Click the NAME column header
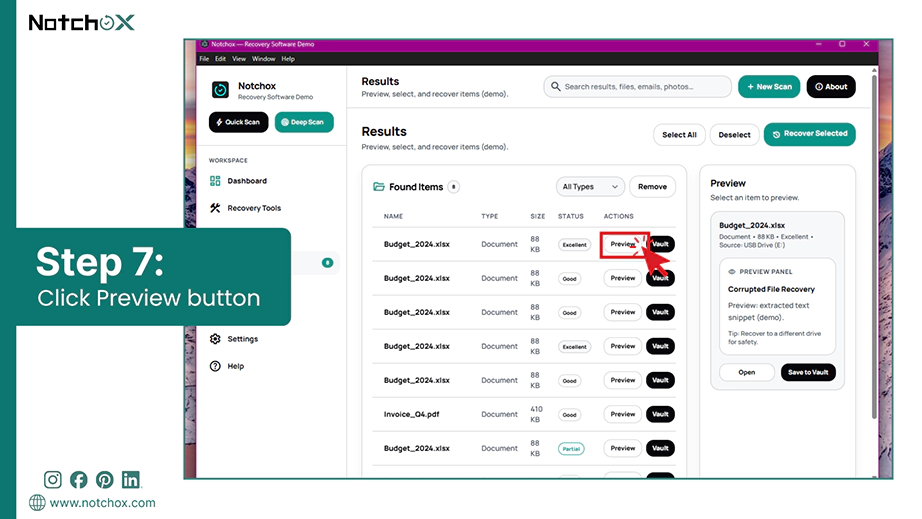This screenshot has width=922, height=519. coord(393,216)
